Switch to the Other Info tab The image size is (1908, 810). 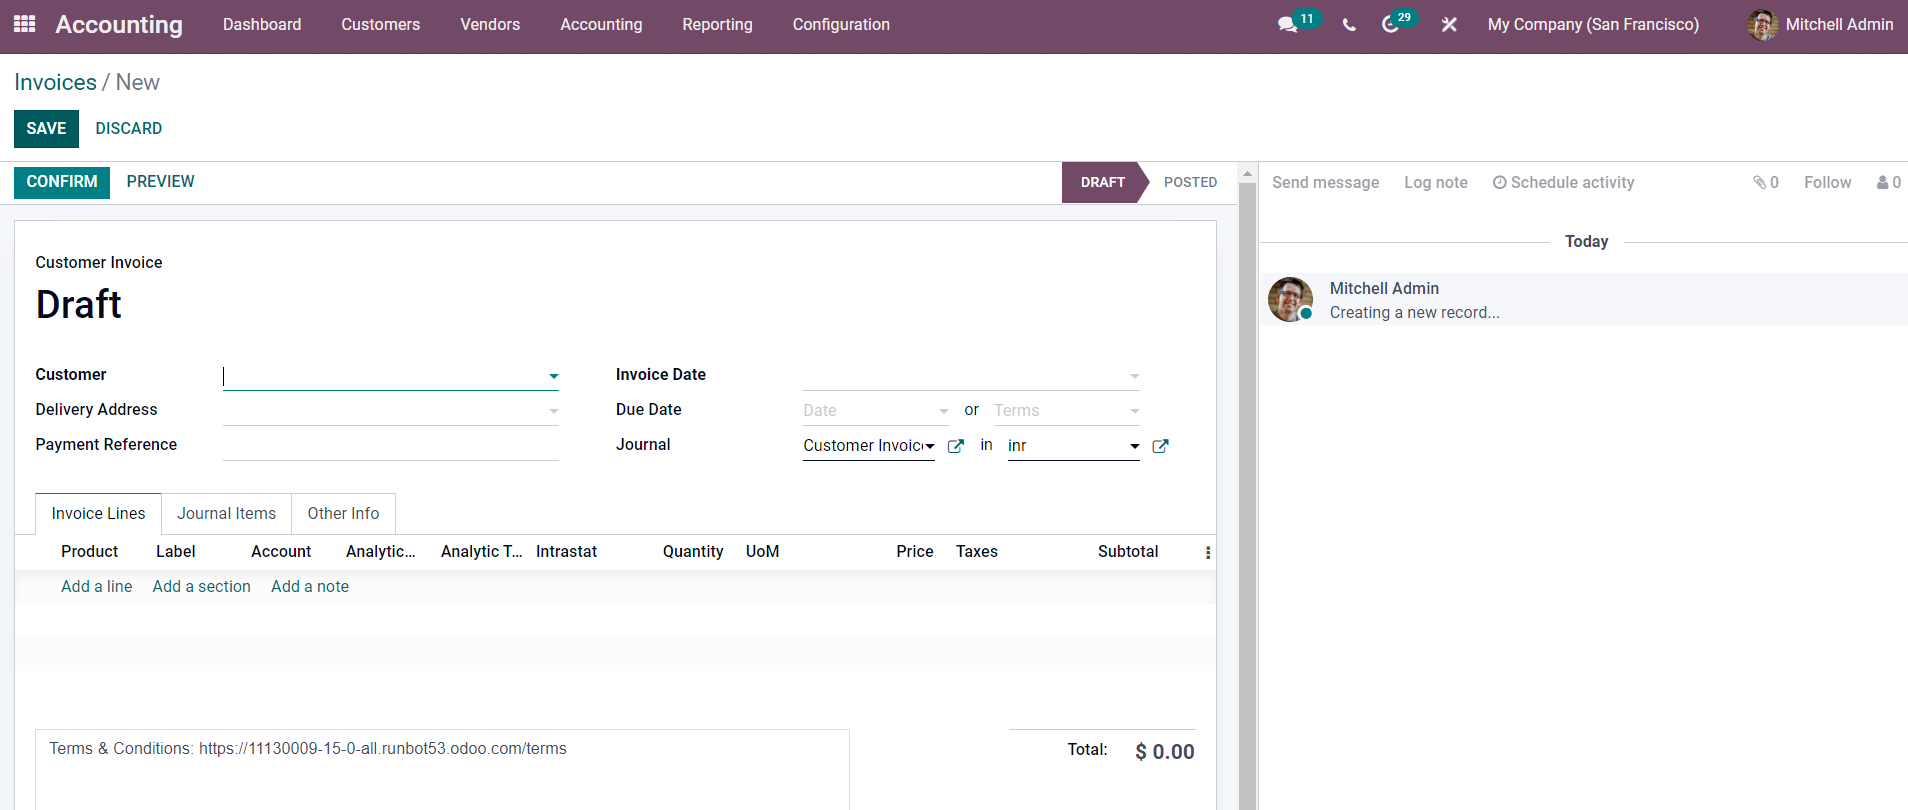pos(343,514)
